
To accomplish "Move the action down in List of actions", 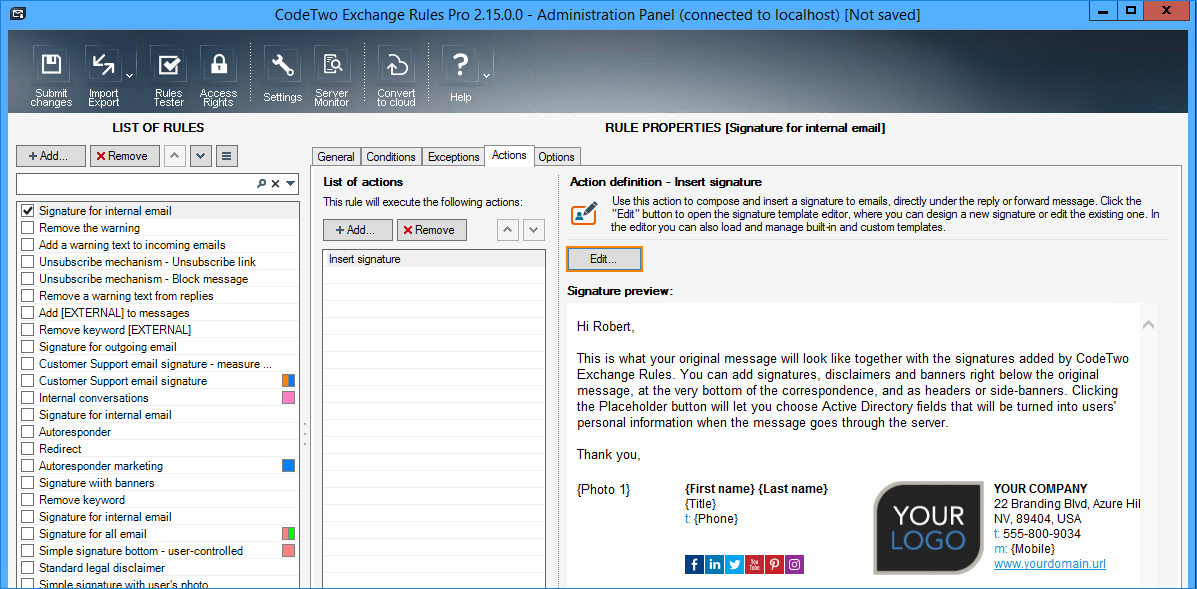I will 534,230.
